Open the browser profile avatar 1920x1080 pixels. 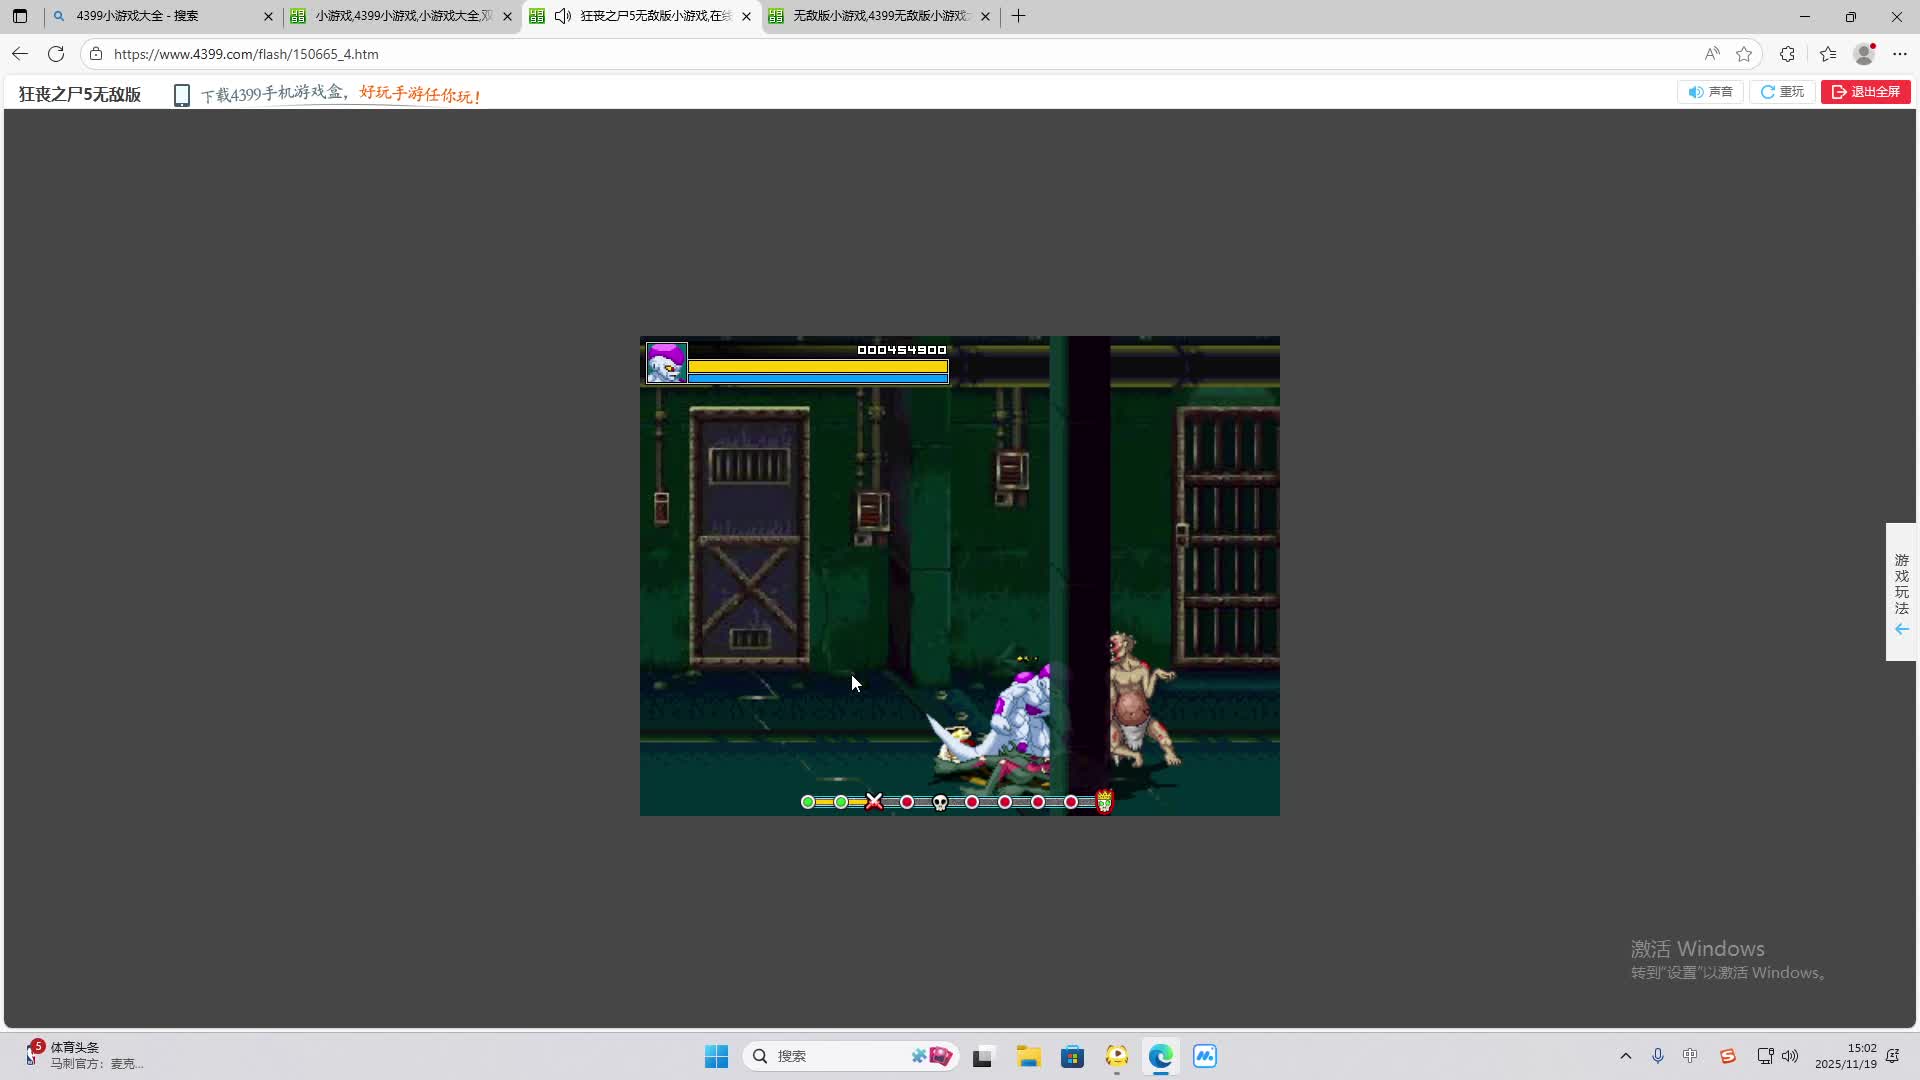1864,54
